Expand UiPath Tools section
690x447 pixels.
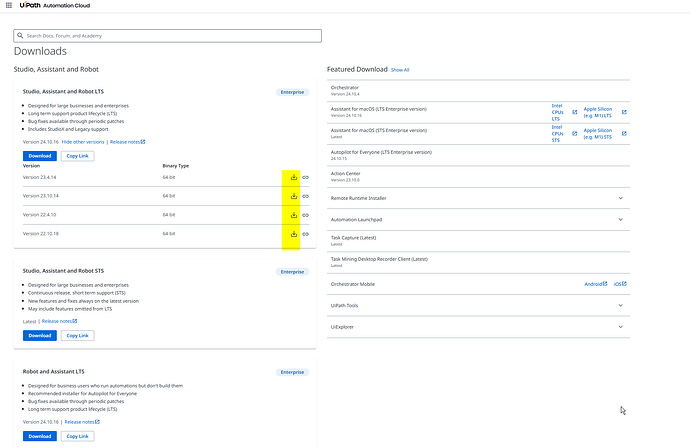tap(621, 305)
